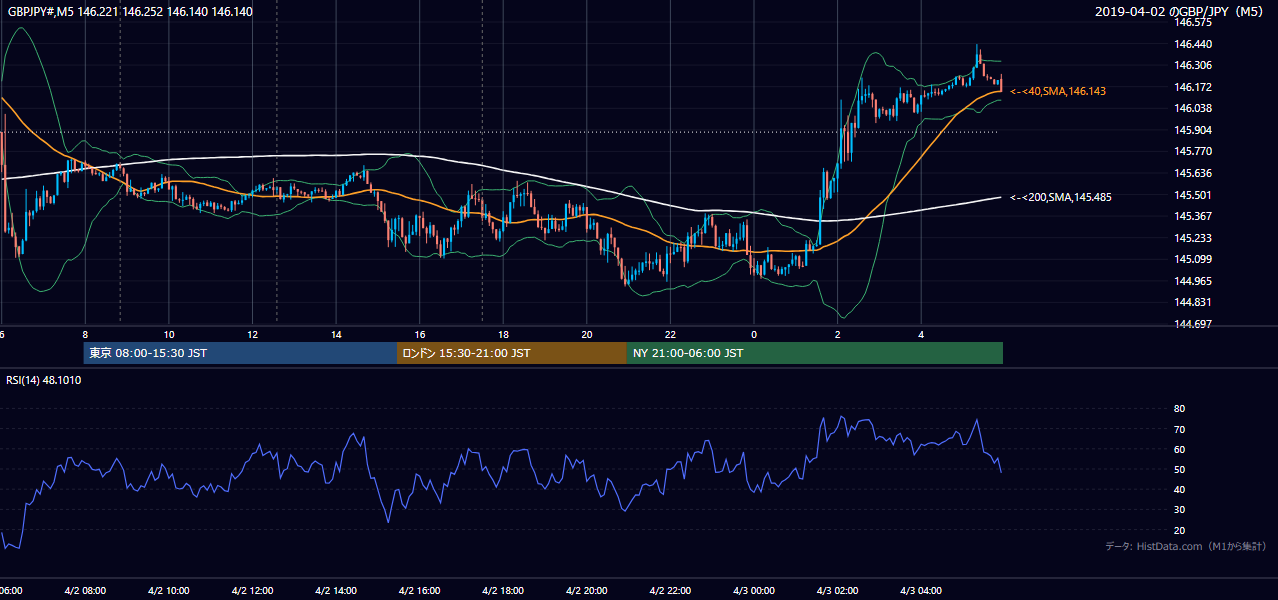The width and height of the screenshot is (1278, 600).
Task: Click the NY 21:00-06:00 JST session bar
Action: tap(815, 353)
